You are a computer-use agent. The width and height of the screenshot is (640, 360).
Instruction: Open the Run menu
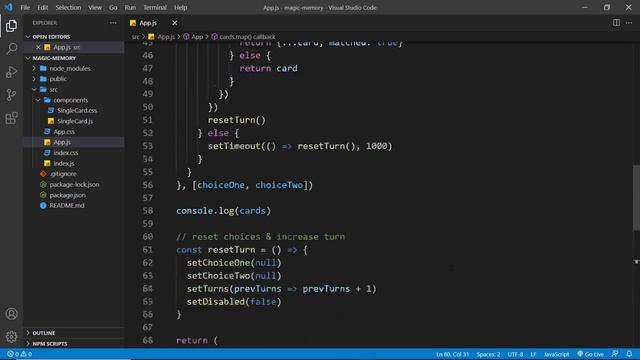tap(130, 7)
